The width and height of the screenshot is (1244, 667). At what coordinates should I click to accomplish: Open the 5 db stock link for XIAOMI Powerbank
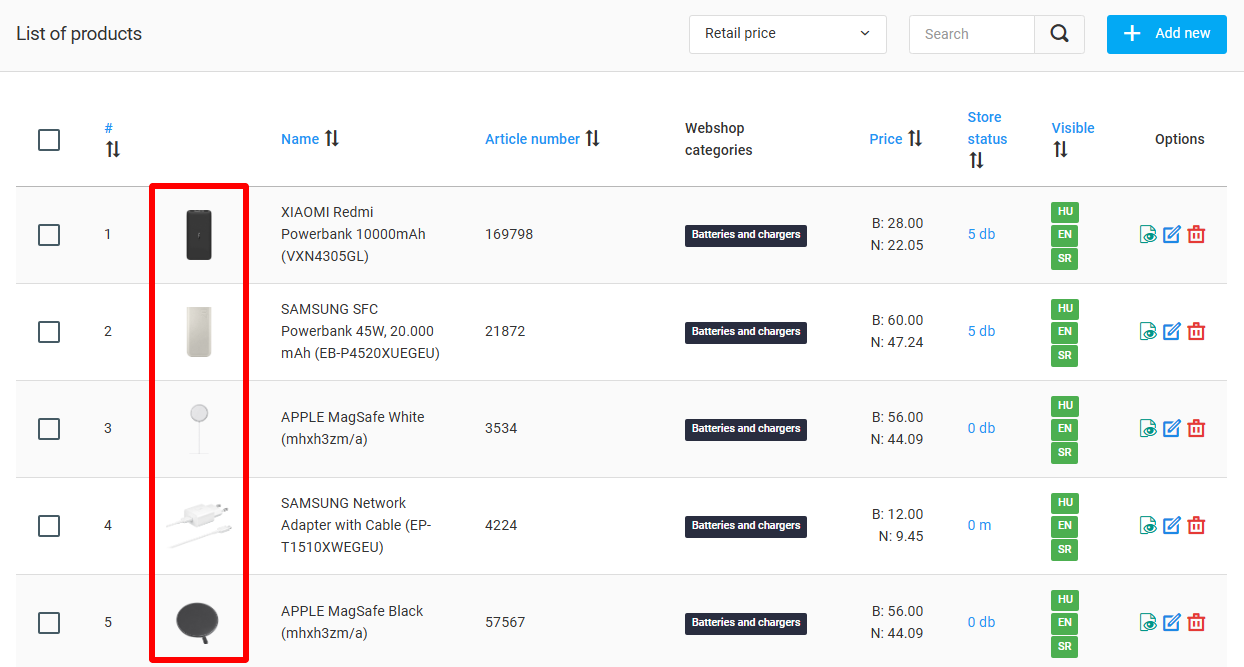pos(981,234)
